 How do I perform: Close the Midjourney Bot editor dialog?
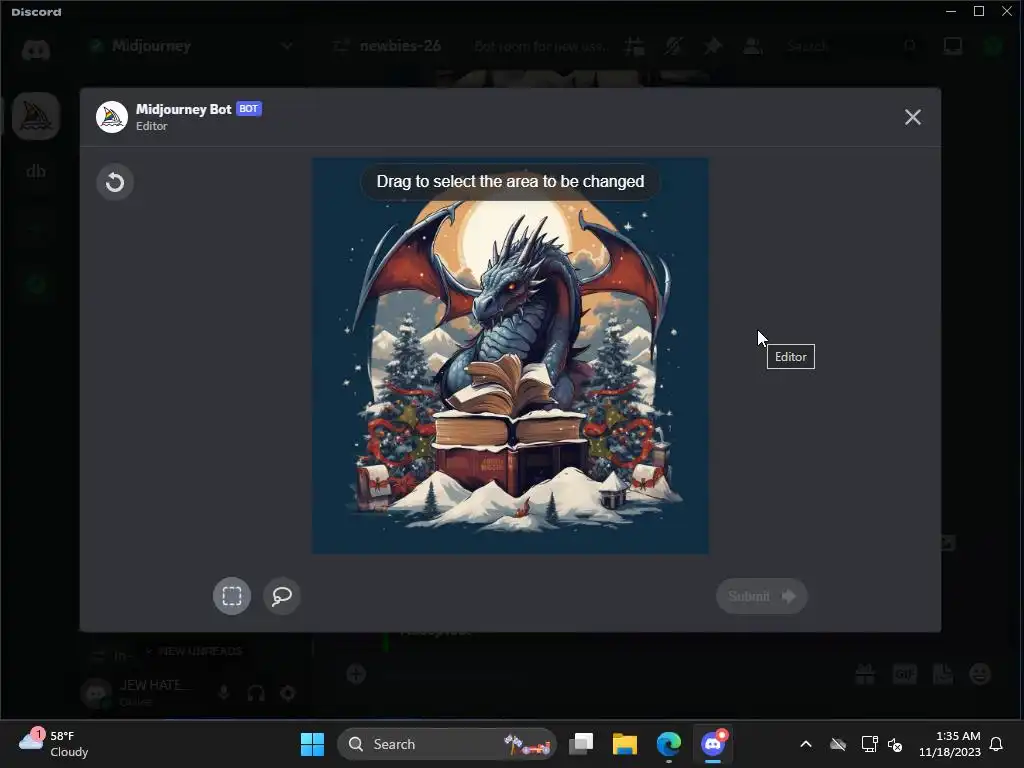(x=912, y=117)
